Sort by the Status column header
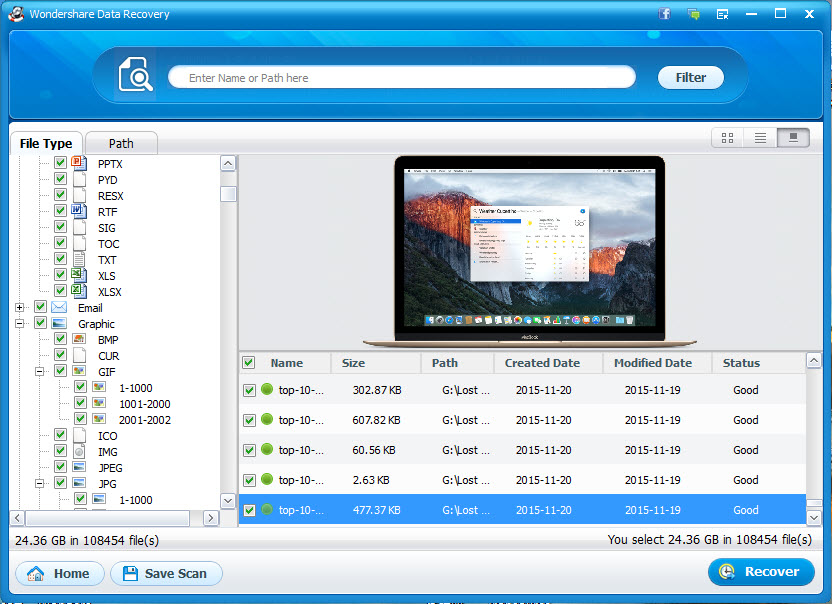Screen dimensions: 832x604 tap(741, 363)
